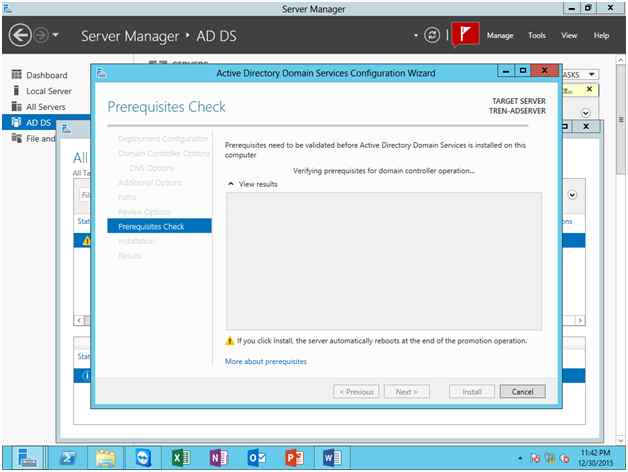Click the left scroll arrow of background list
The image size is (628, 472).
point(79,320)
